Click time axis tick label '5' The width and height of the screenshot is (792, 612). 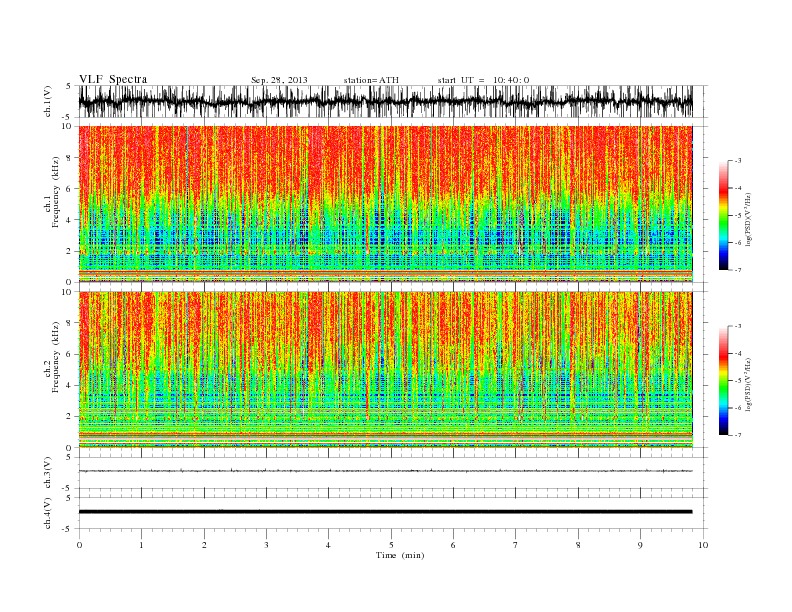(x=391, y=545)
